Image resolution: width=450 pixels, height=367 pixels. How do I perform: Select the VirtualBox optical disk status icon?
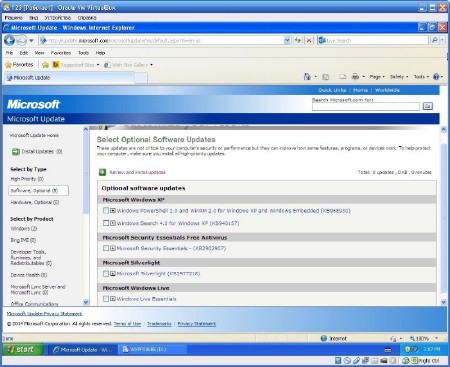[347, 361]
